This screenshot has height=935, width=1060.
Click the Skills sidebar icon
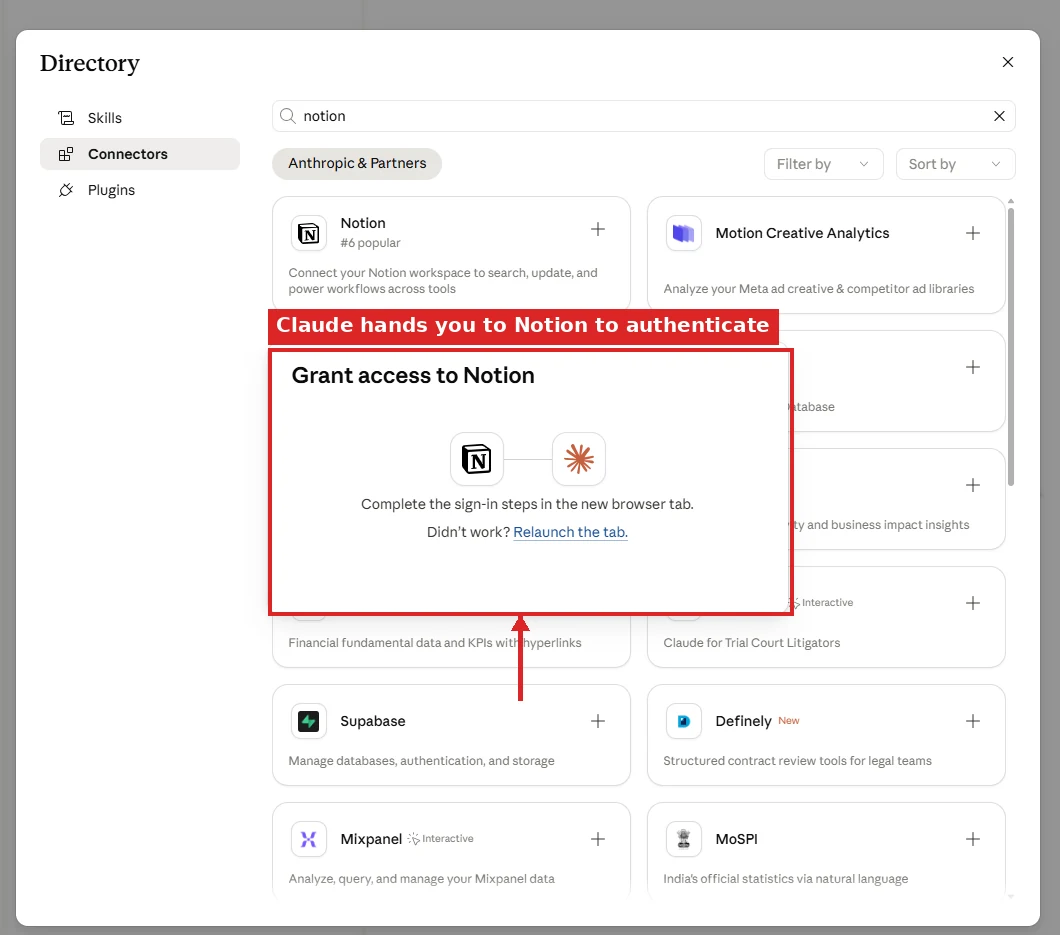coord(66,118)
